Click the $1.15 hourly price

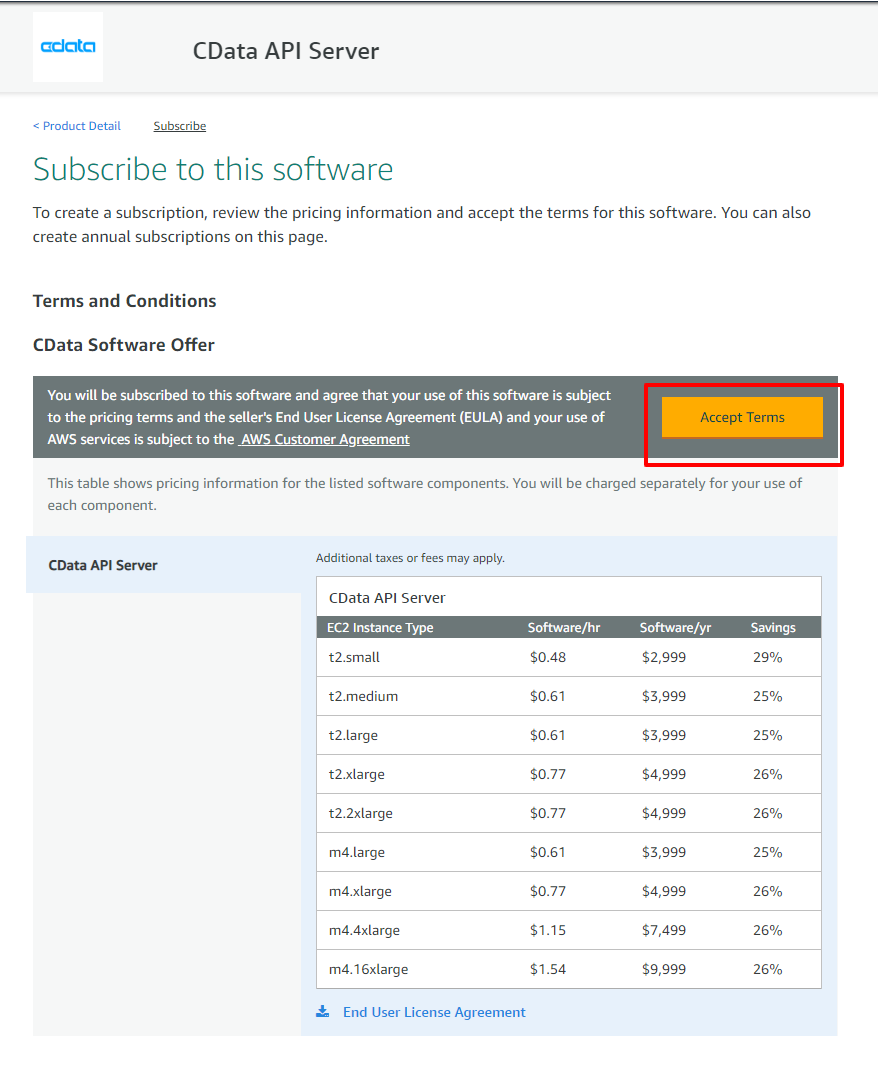(548, 930)
